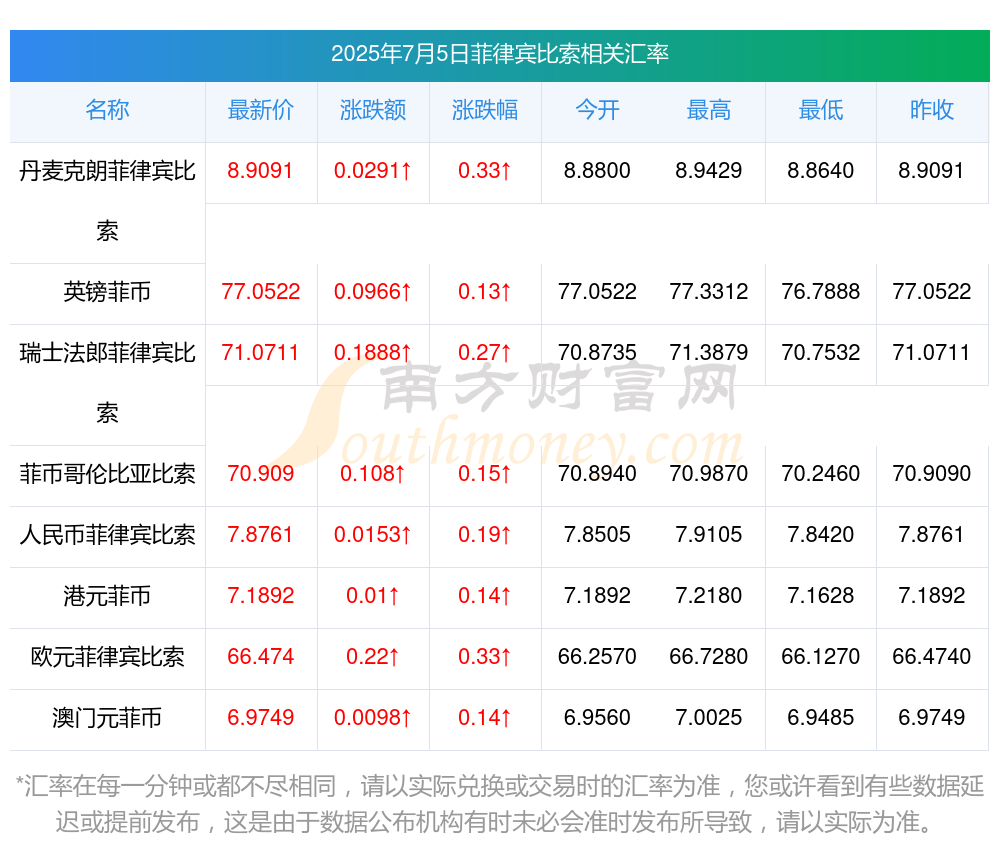Click the change amount 0.22↑
The image size is (1000, 853).
pos(372,657)
